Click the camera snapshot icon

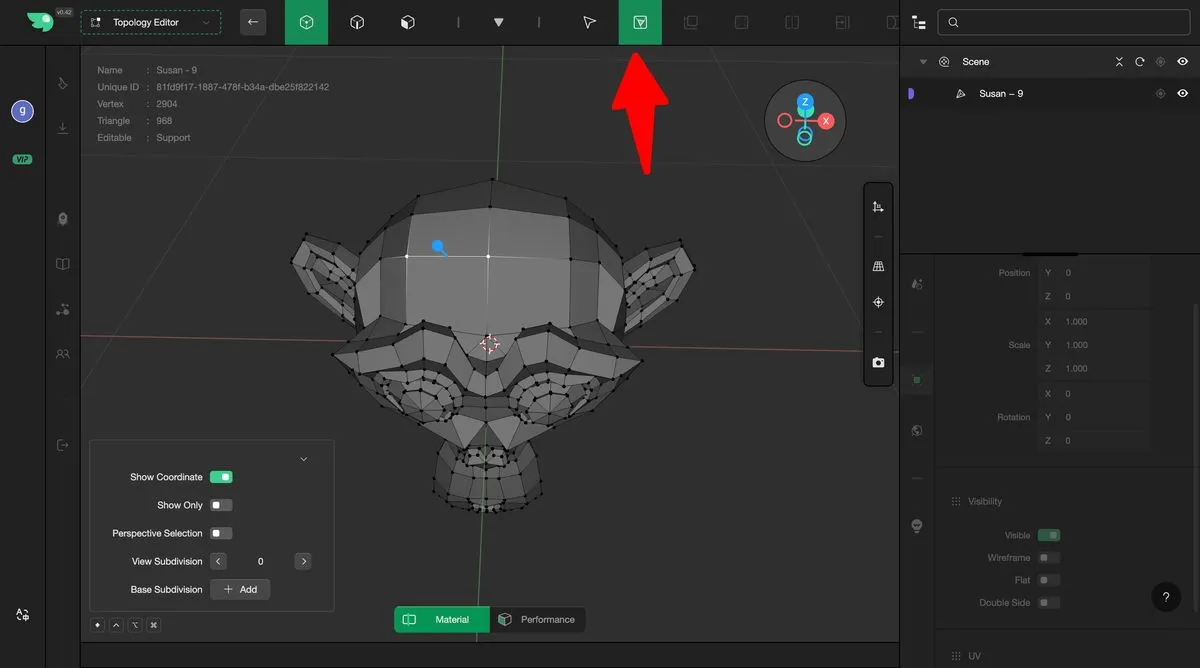[x=878, y=363]
